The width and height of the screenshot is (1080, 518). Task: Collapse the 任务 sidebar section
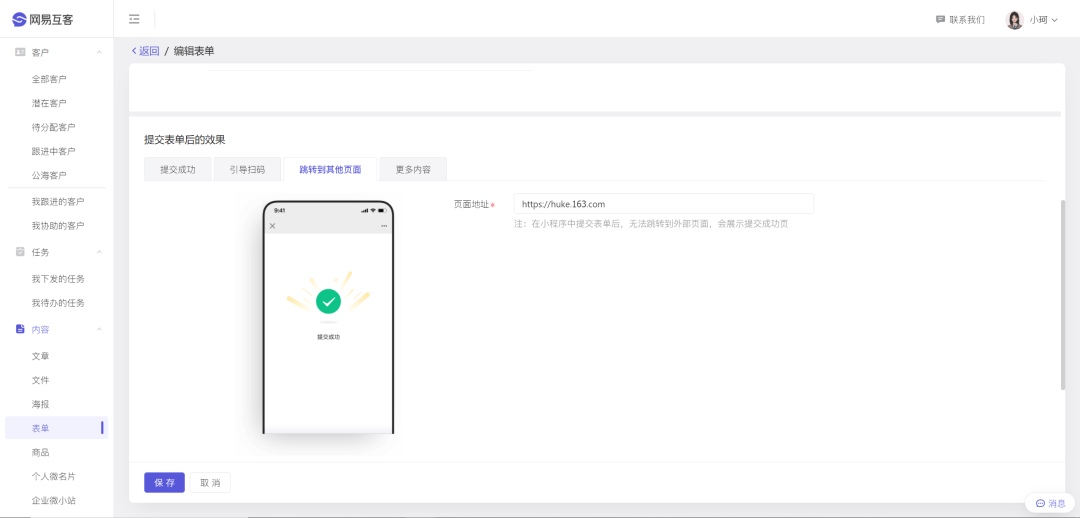point(98,252)
